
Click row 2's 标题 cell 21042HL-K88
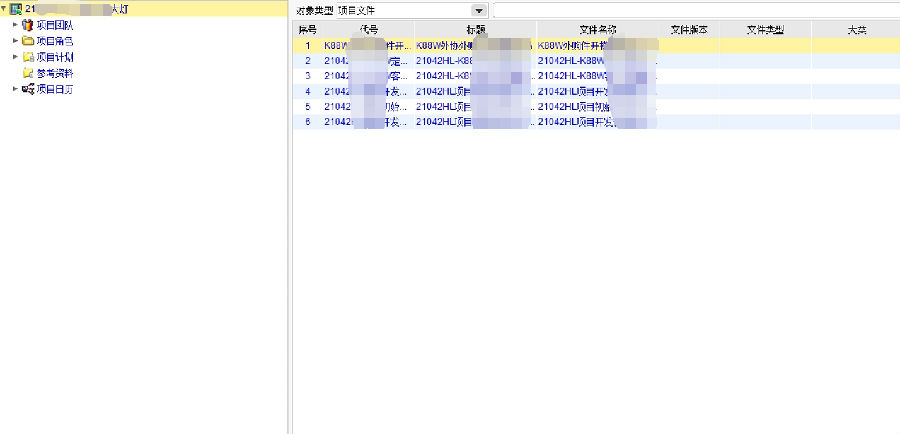[475, 60]
